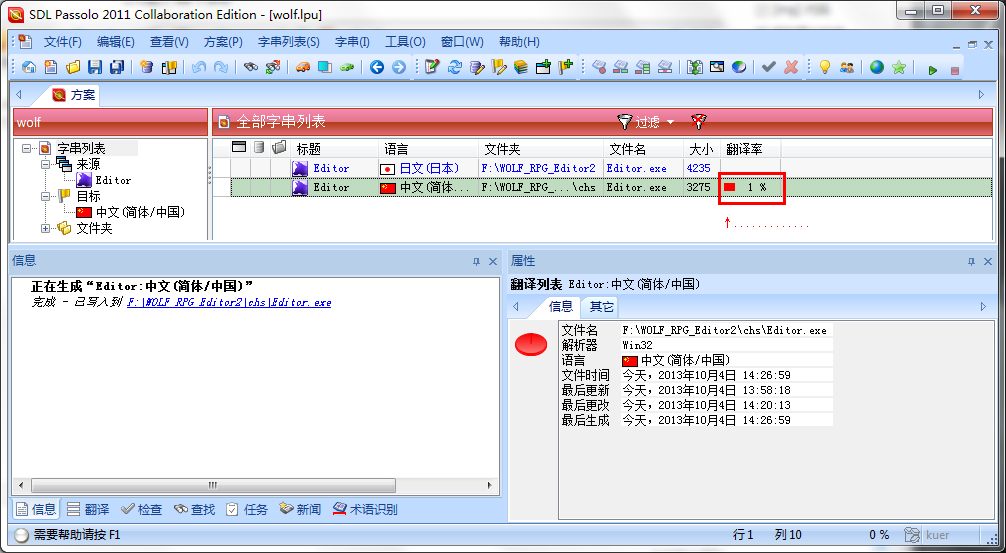Click the red X toolbar icon
This screenshot has height=553, width=1006.
pyautogui.click(x=791, y=67)
